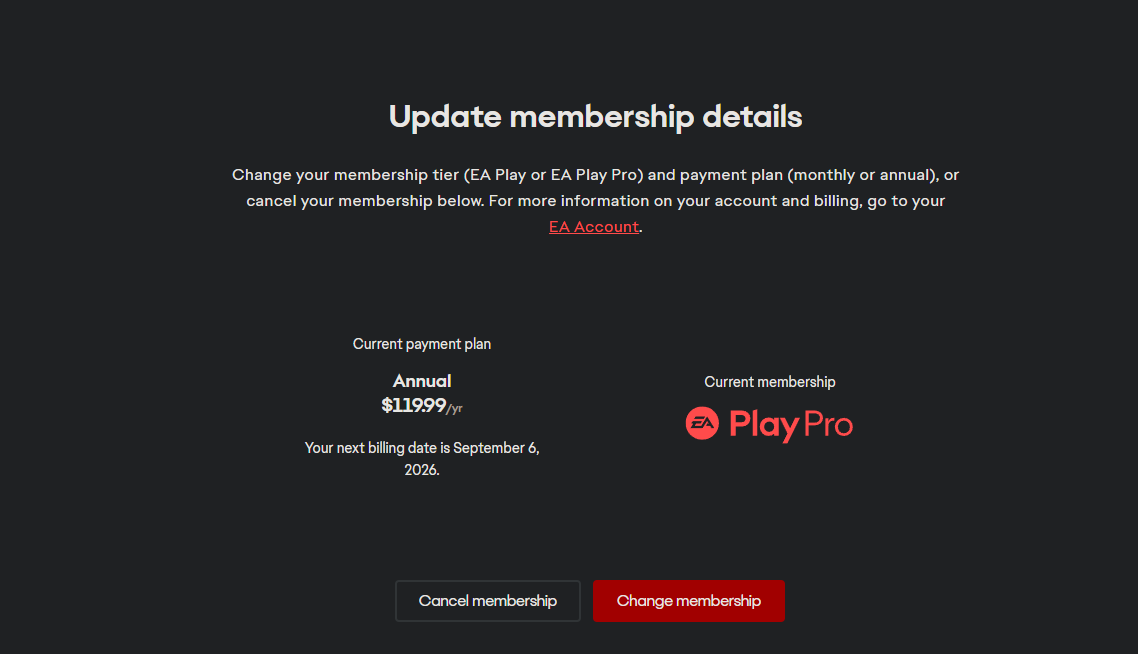Click the word Pro in the logo

click(828, 425)
